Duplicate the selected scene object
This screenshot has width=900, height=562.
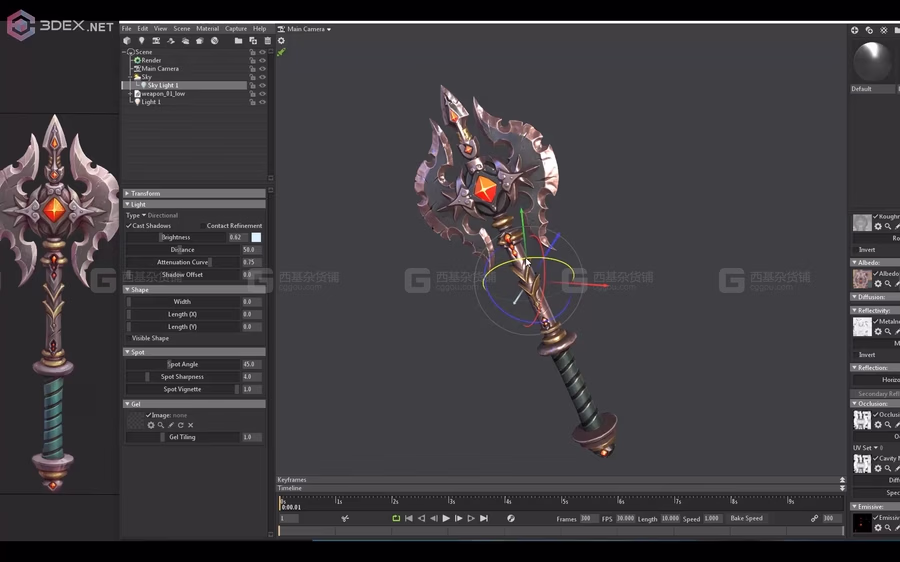pos(253,41)
